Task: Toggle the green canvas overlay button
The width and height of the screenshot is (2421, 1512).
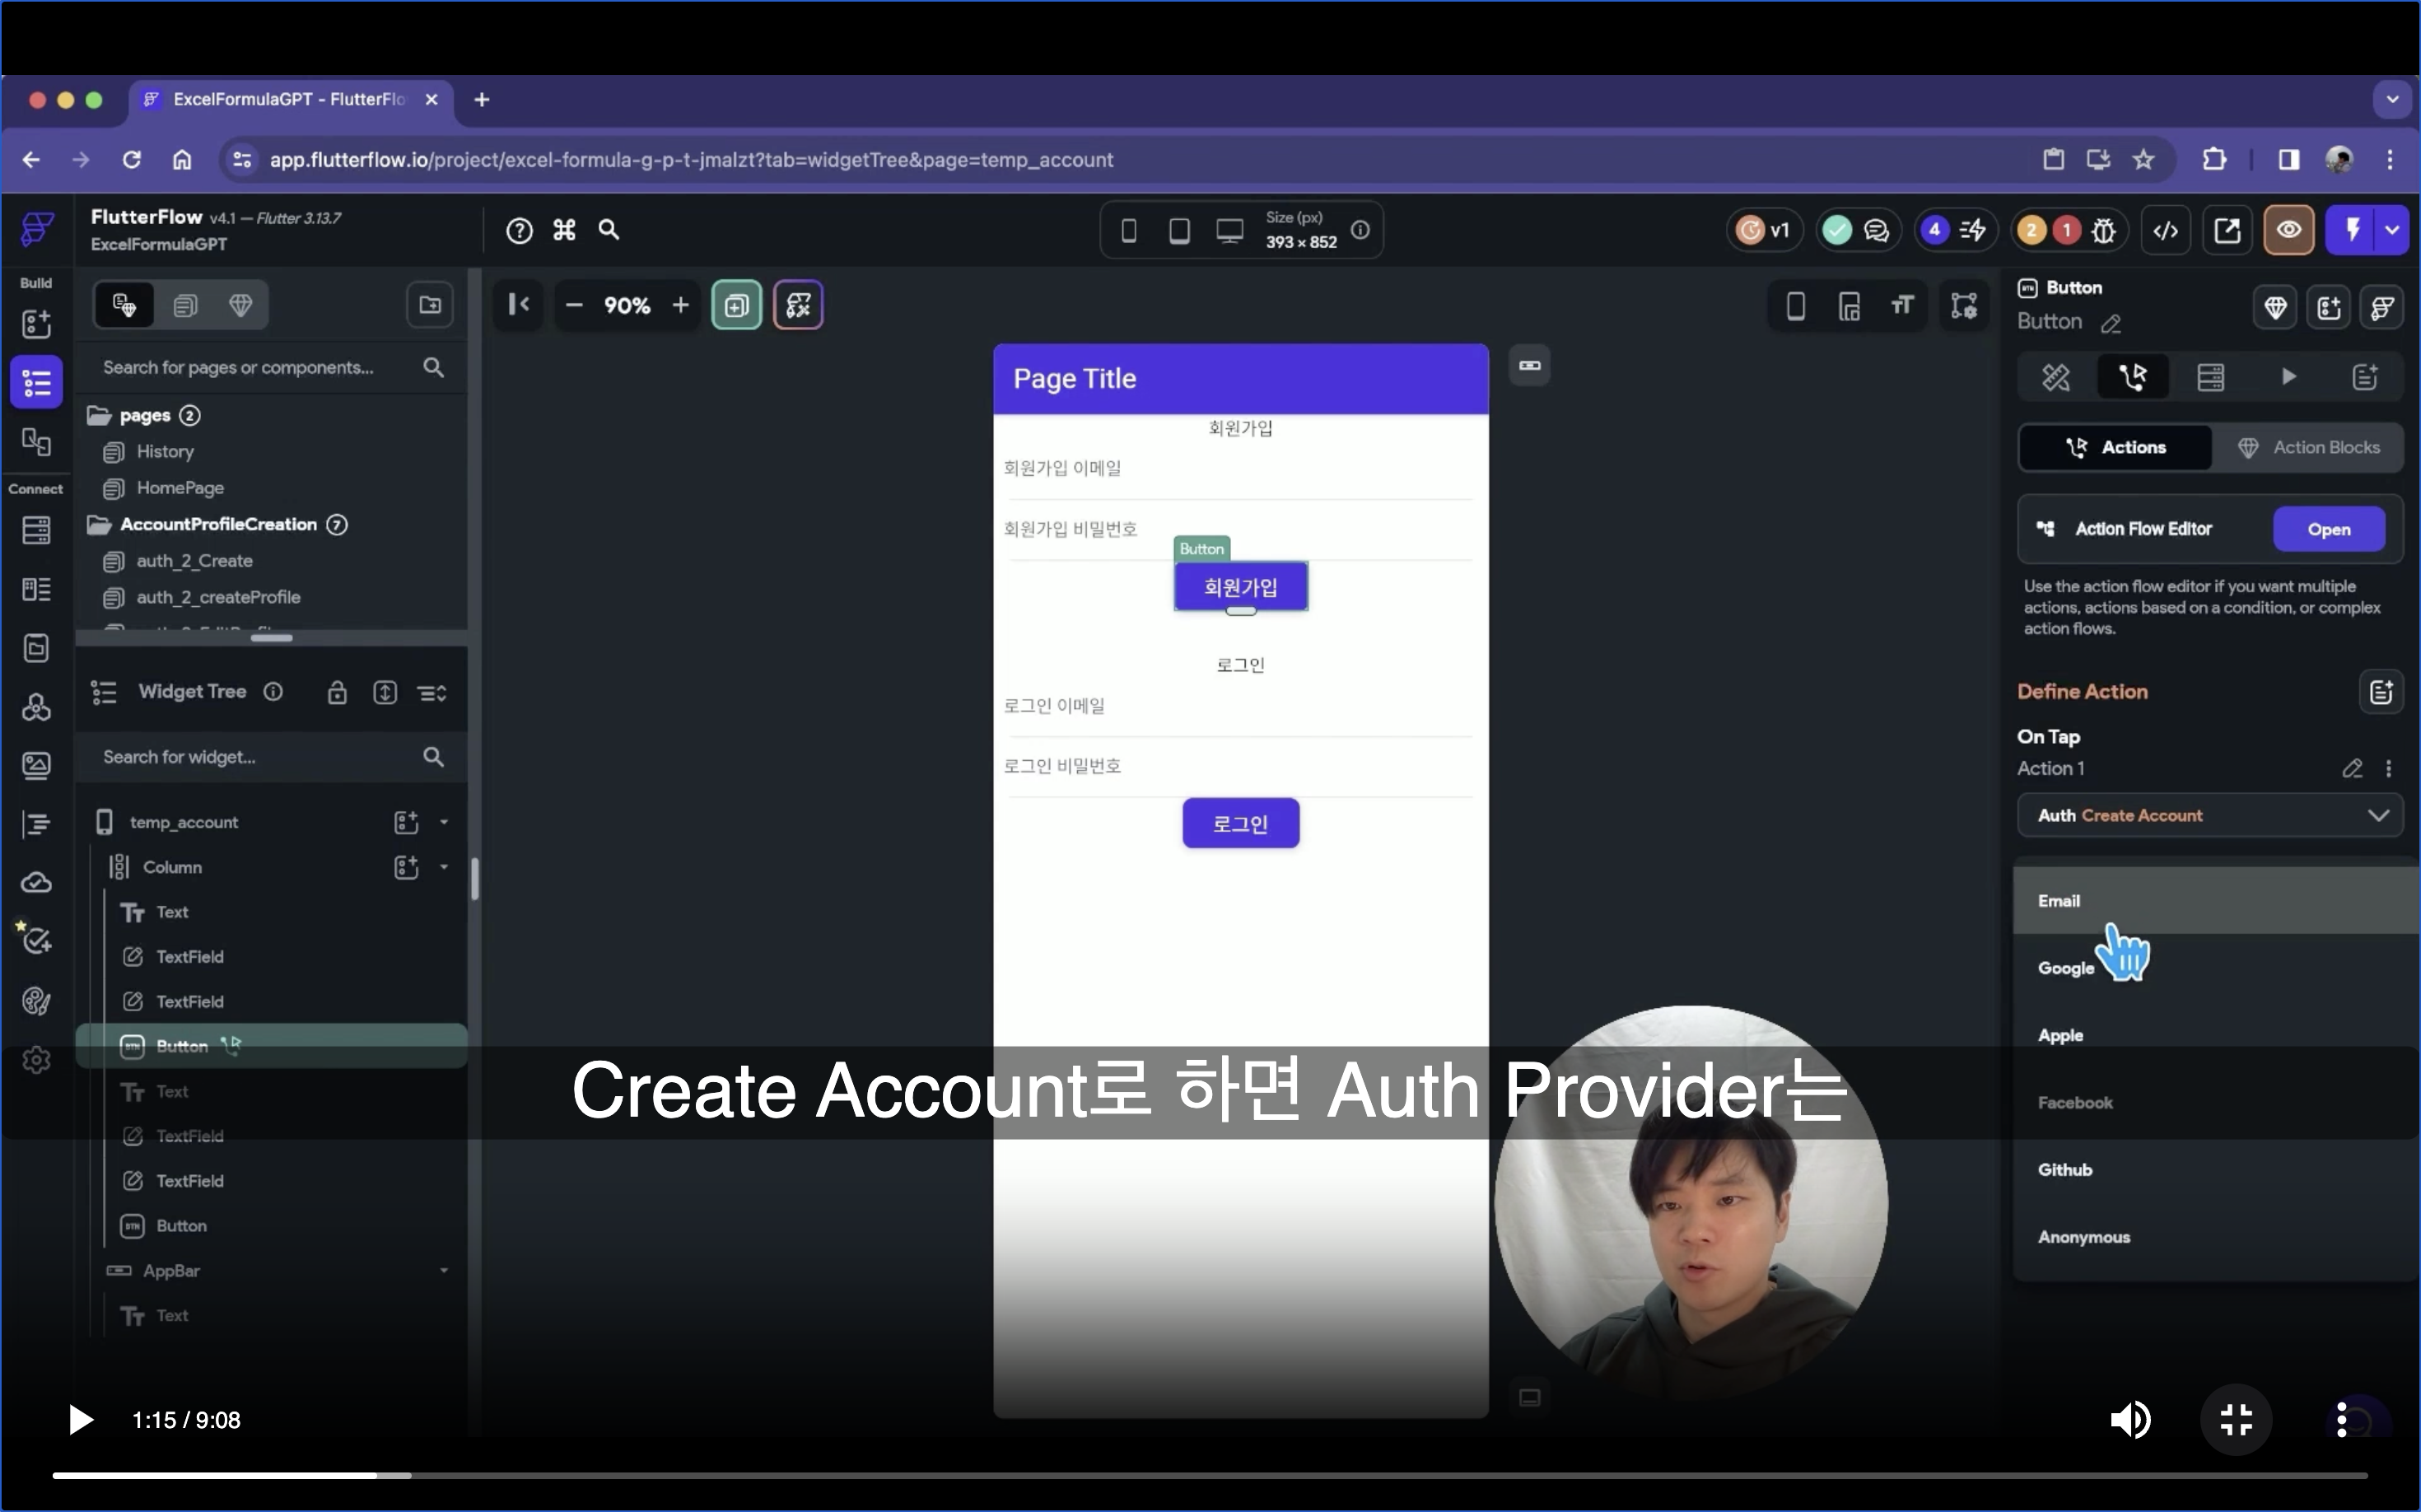Action: [x=737, y=305]
